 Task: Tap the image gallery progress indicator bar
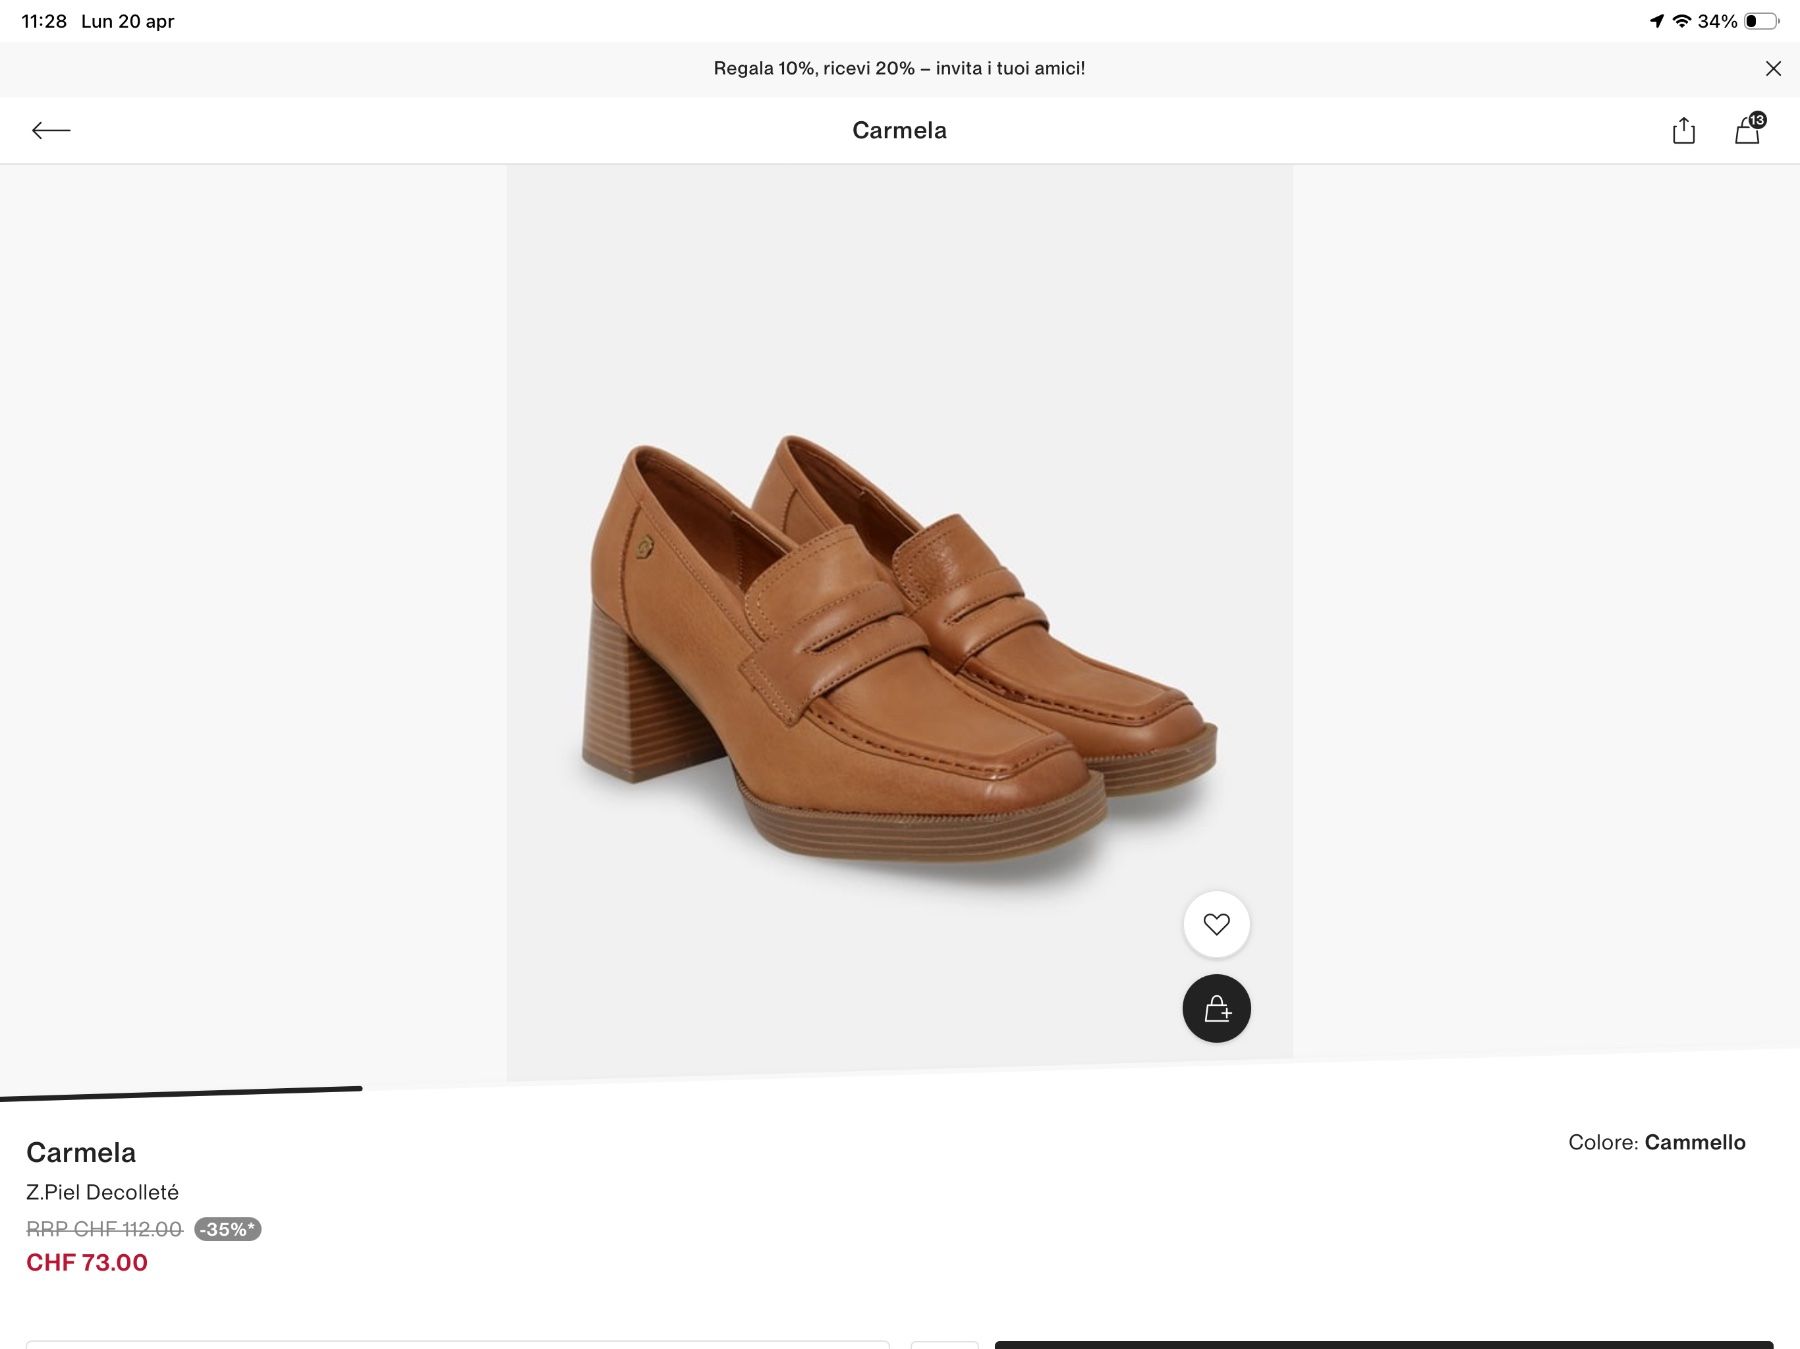point(181,1093)
